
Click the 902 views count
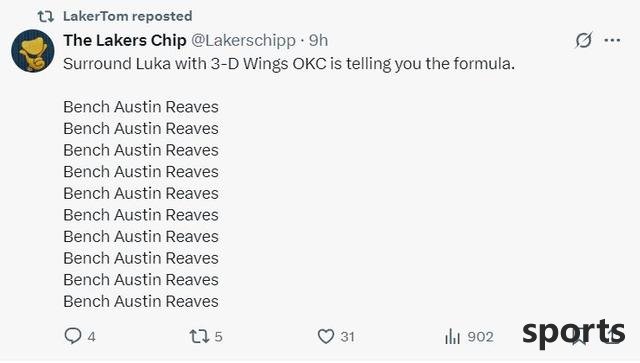[480, 337]
